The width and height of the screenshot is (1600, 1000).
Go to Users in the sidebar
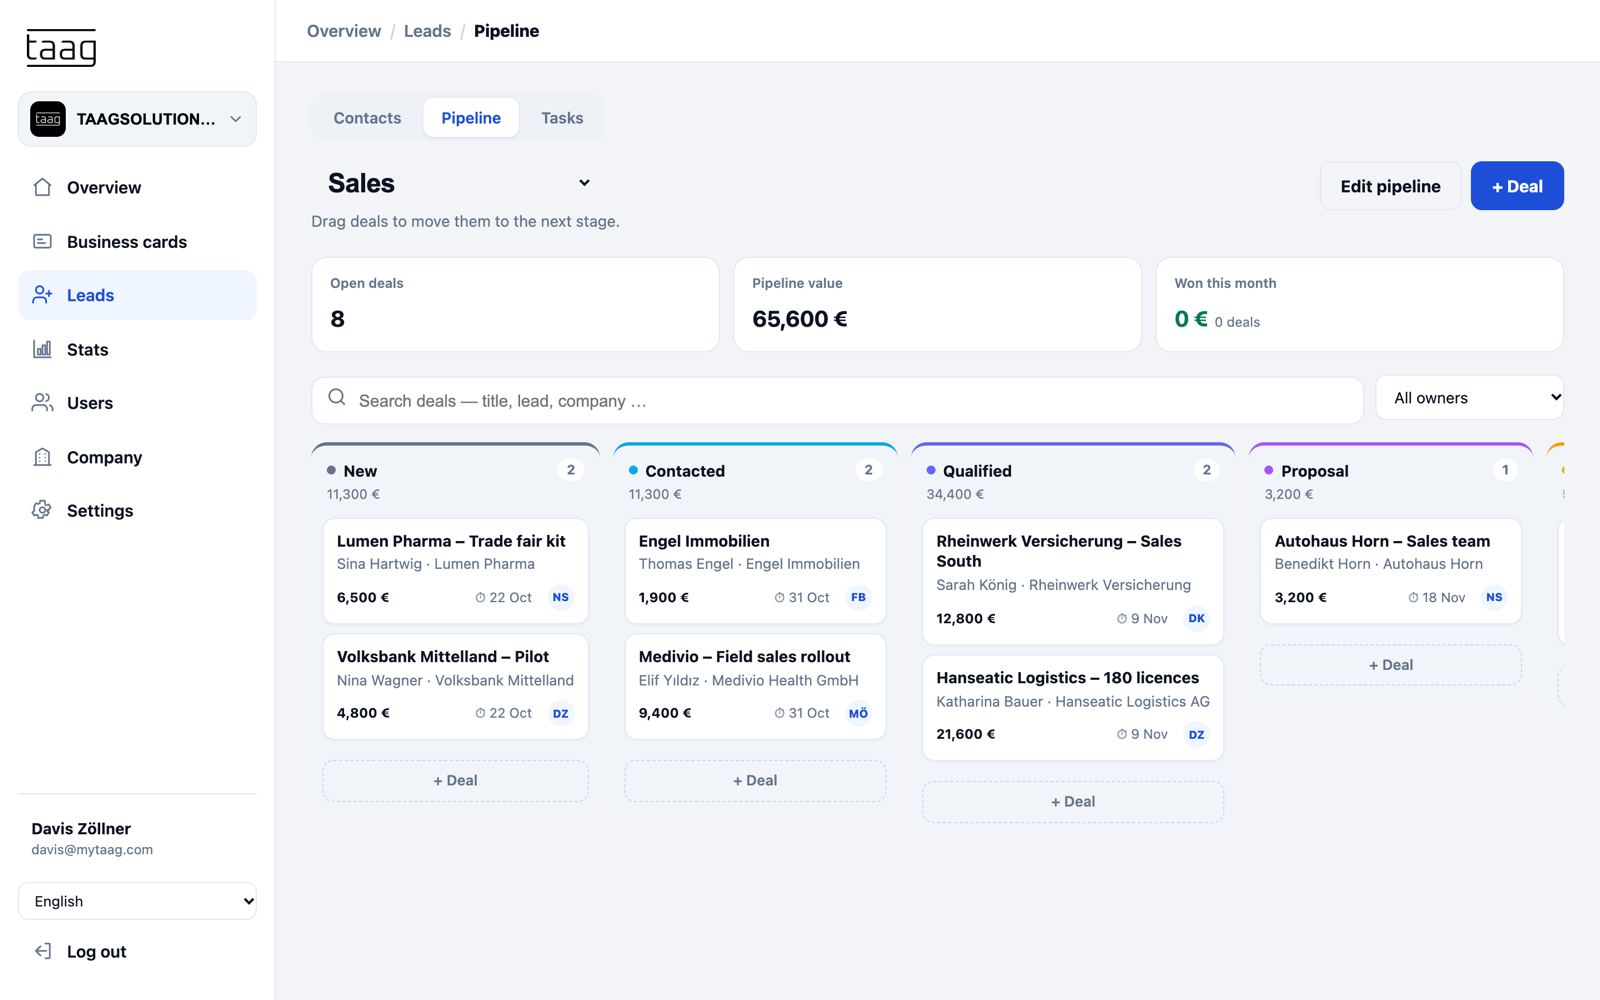137,403
